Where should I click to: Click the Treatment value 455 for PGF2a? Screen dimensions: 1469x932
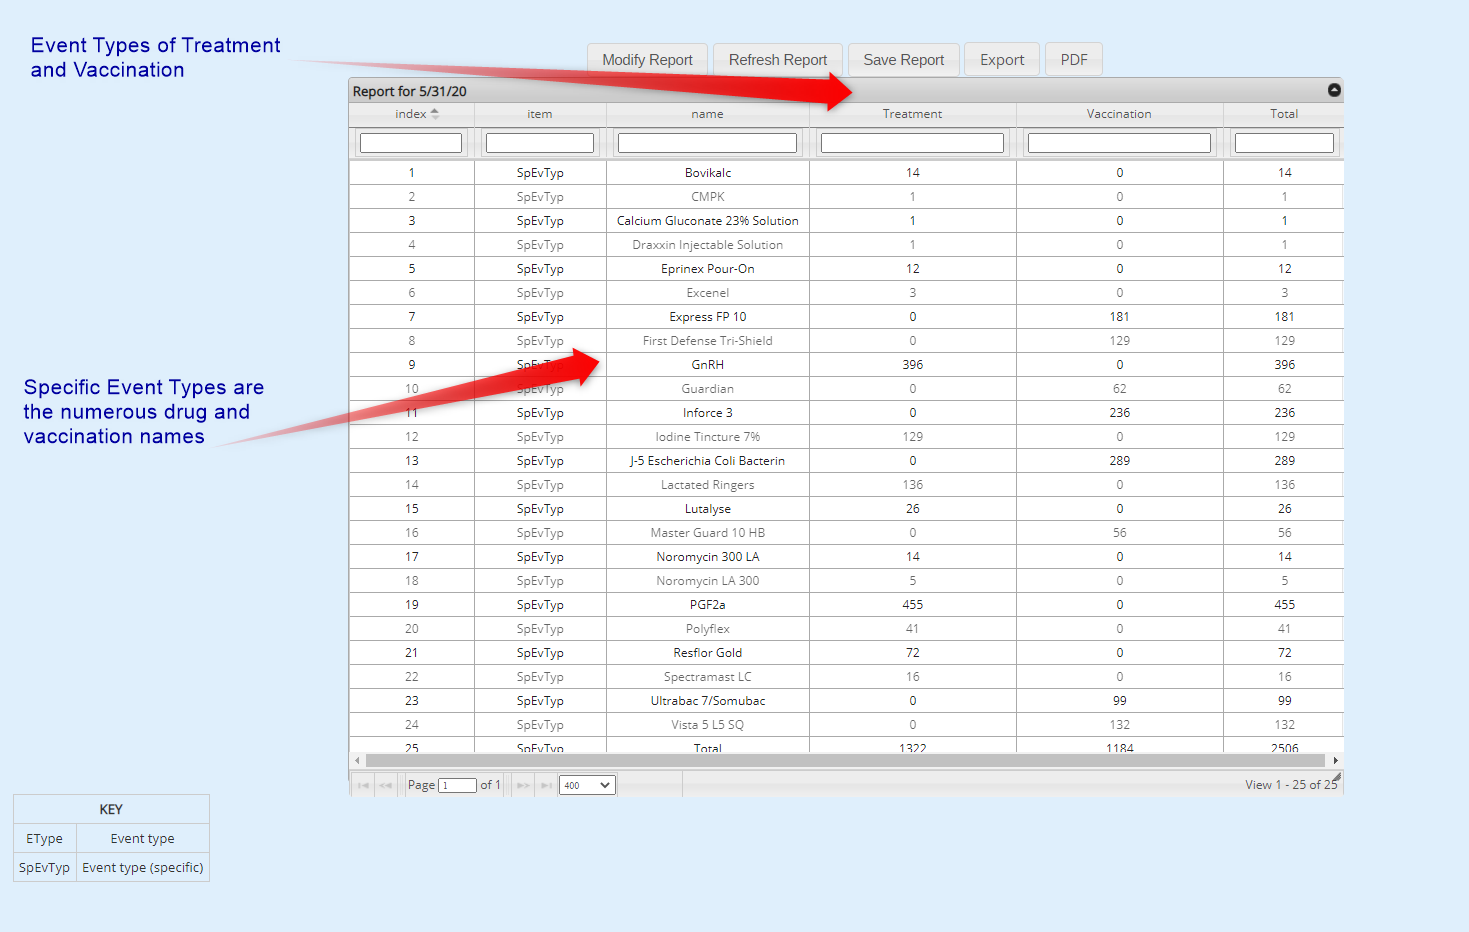912,605
